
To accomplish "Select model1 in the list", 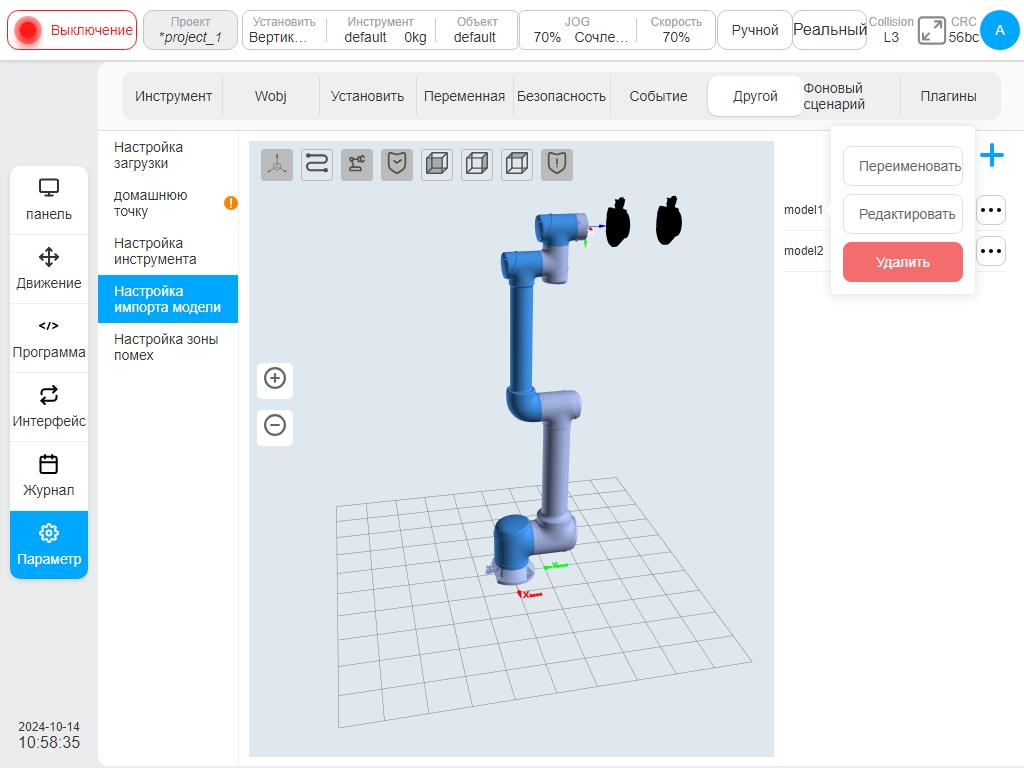I will [x=803, y=210].
